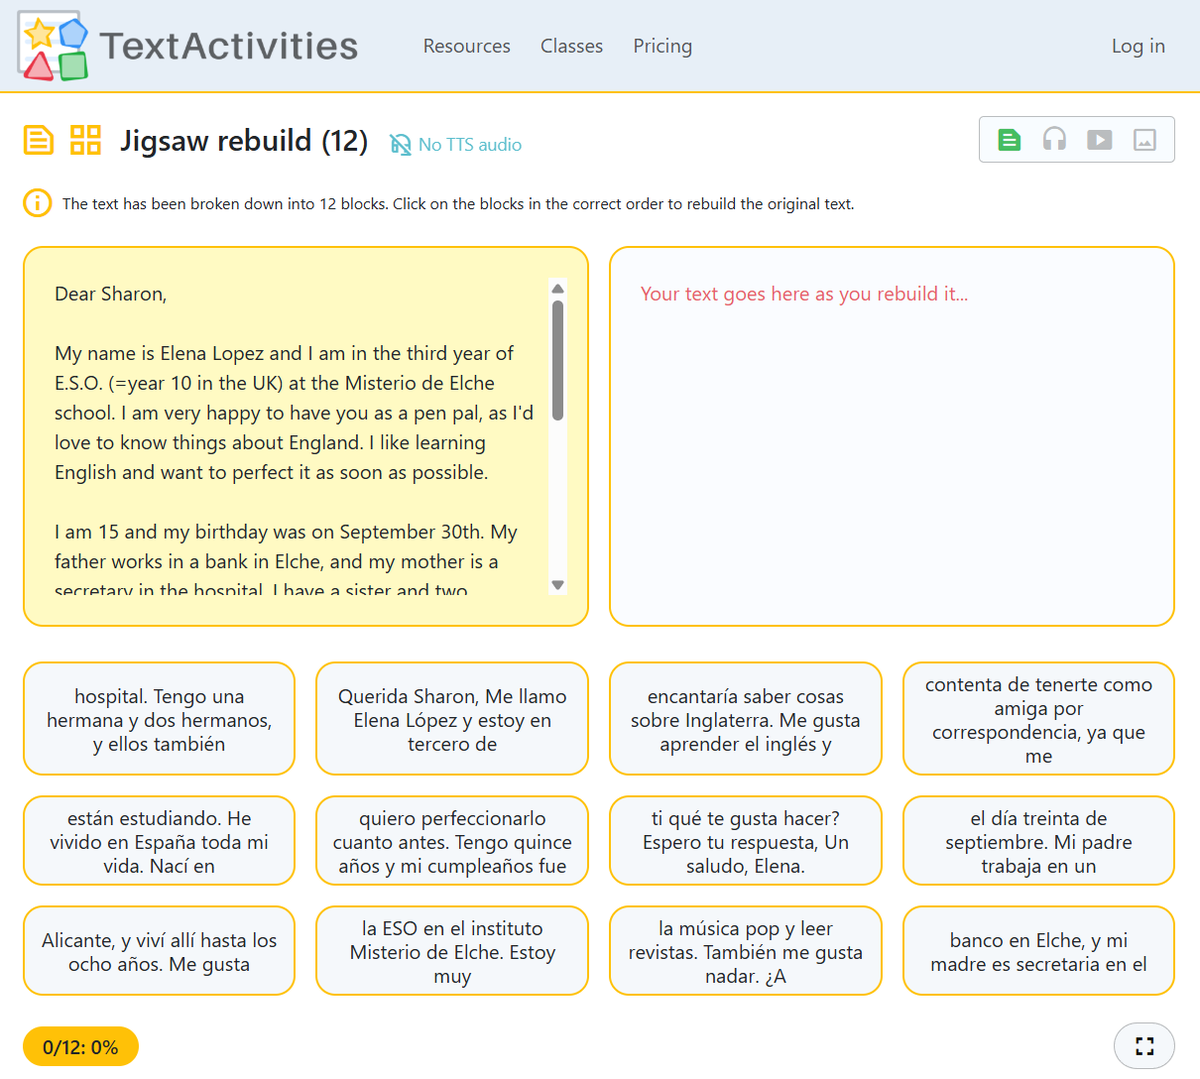Select the block "están estudiando. He vivido"
The width and height of the screenshot is (1200, 1079).
159,841
